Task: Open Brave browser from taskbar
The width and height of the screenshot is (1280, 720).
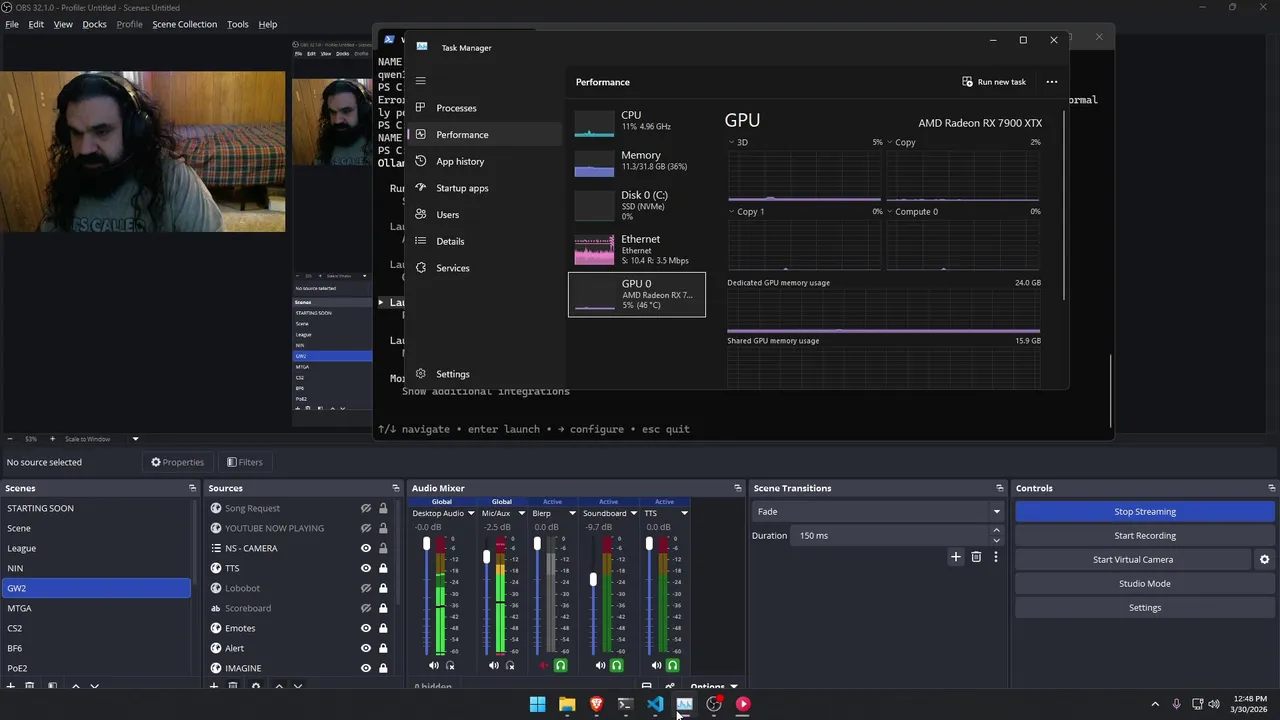Action: [596, 704]
